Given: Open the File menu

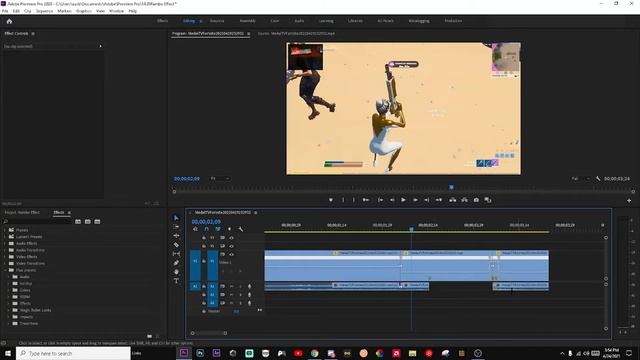Looking at the screenshot, I should click(x=5, y=11).
